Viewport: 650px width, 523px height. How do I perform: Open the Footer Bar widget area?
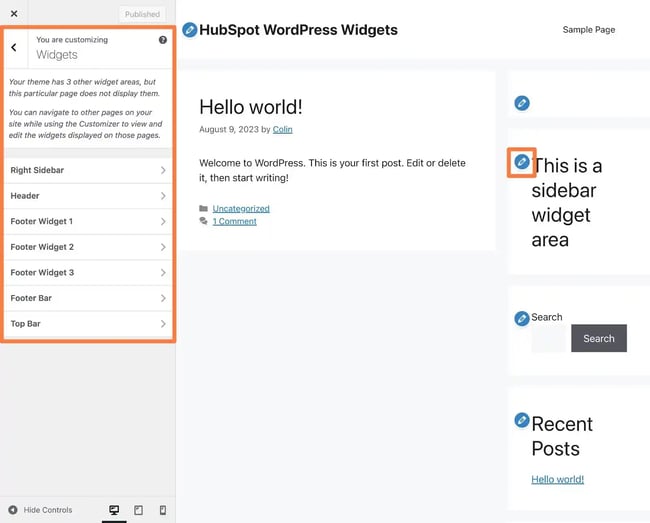88,298
